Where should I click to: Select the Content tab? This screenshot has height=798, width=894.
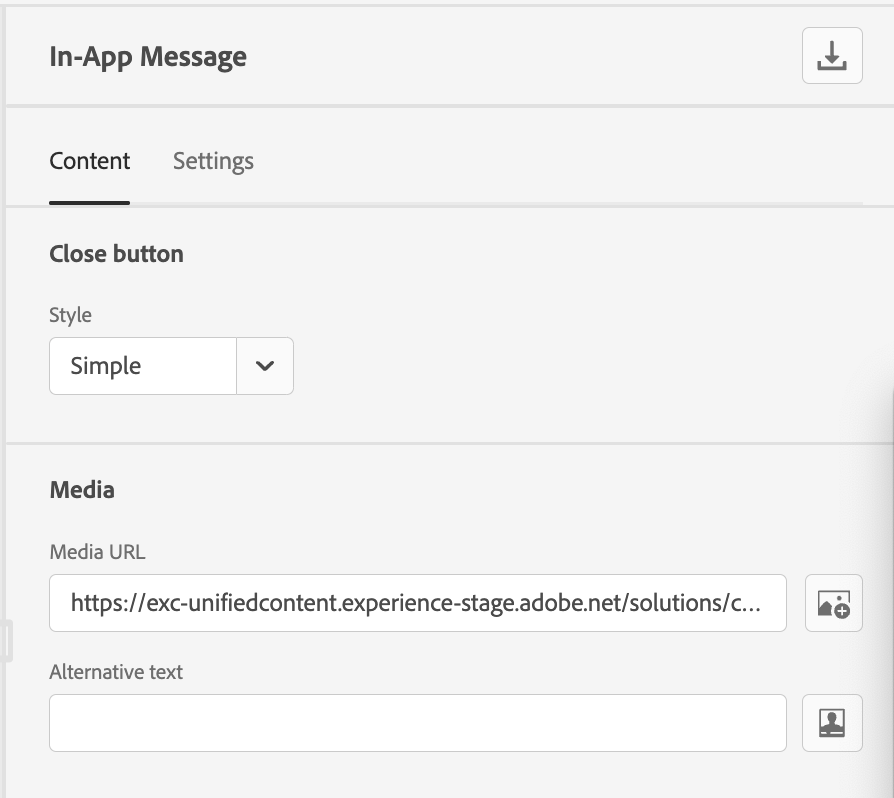[90, 161]
